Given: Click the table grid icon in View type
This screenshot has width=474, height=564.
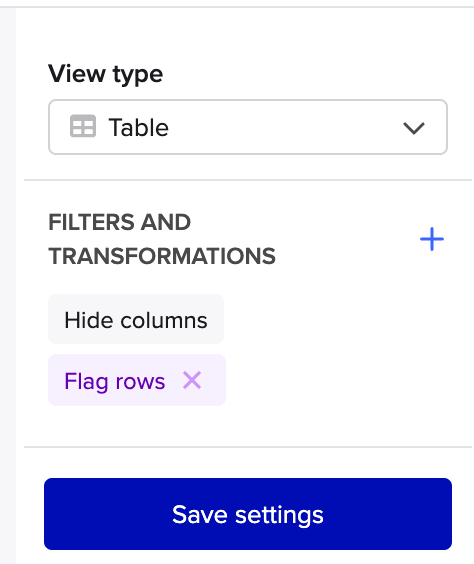Looking at the screenshot, I should 83,126.
